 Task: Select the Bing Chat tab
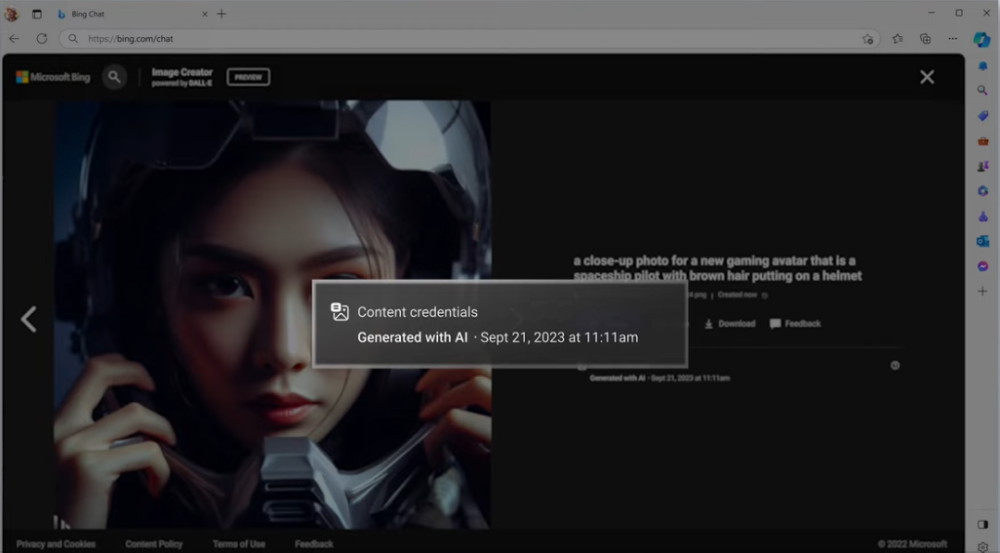point(133,13)
